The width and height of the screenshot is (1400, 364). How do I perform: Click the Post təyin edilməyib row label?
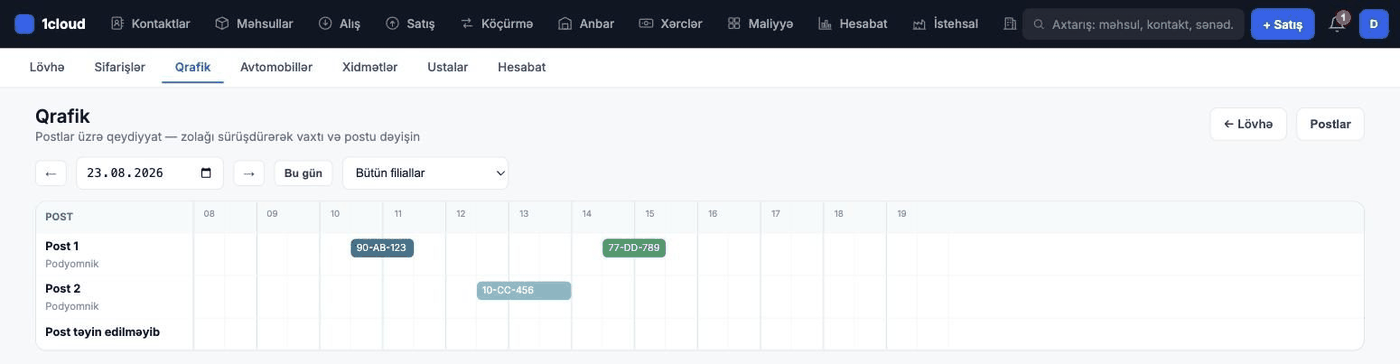click(102, 332)
